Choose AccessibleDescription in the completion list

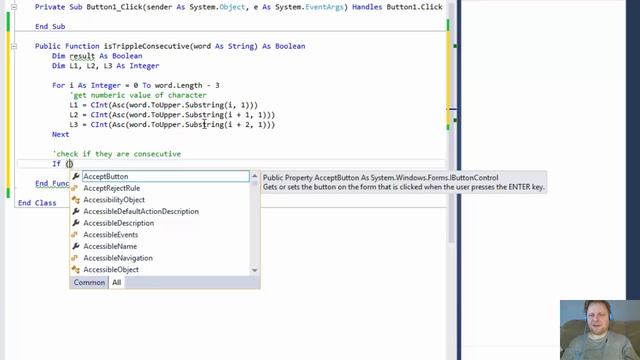point(118,223)
